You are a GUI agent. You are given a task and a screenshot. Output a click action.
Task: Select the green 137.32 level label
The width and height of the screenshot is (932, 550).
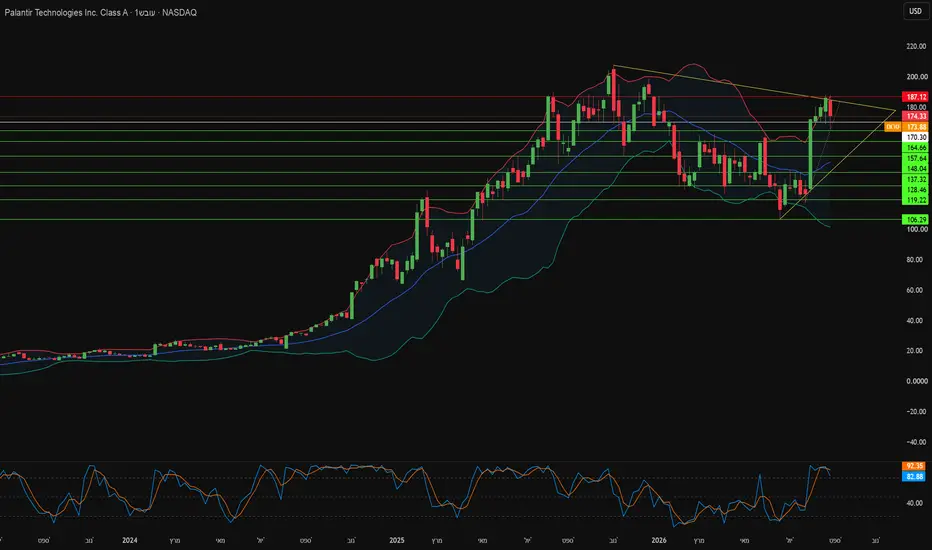coord(915,179)
